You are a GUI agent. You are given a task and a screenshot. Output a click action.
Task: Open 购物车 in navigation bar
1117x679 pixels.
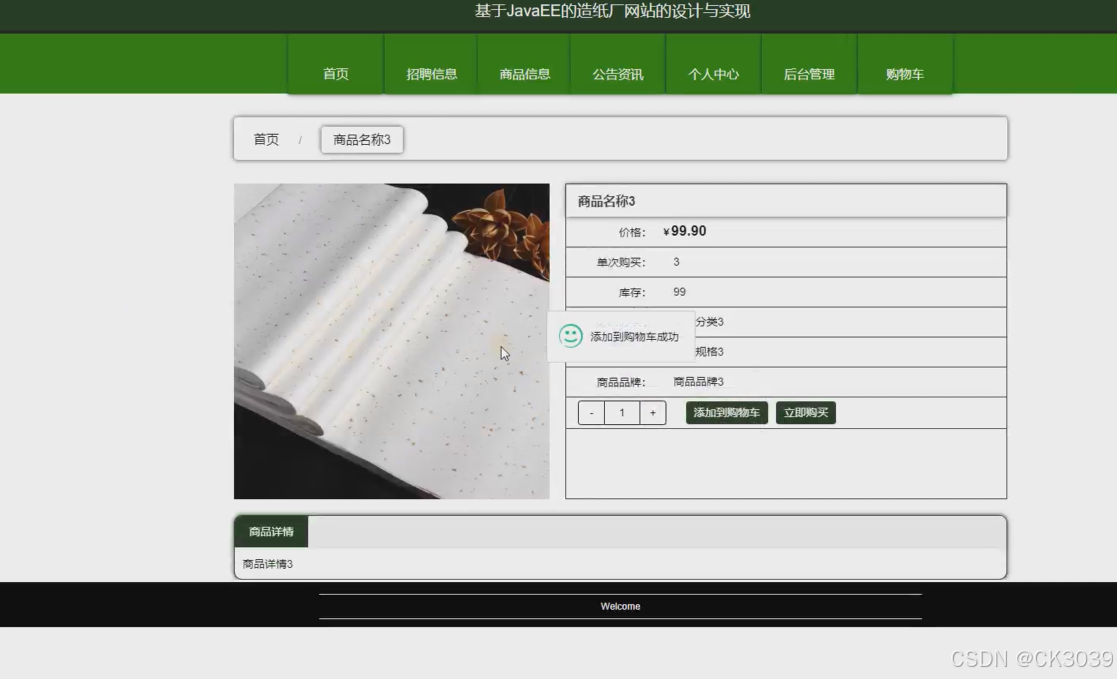(x=905, y=74)
